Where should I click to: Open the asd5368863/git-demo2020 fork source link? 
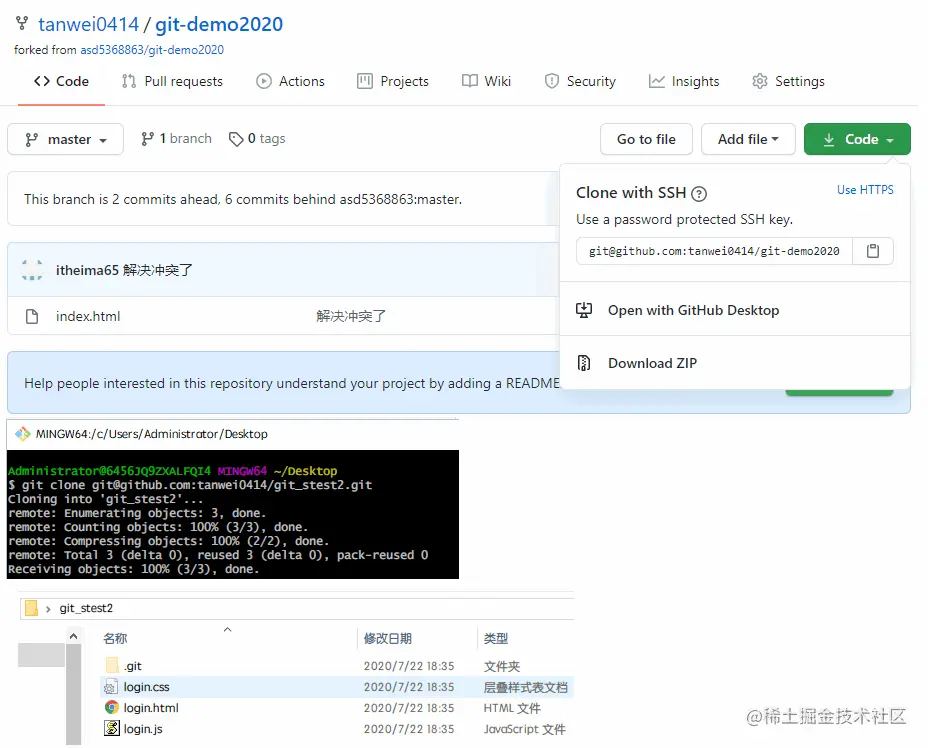pyautogui.click(x=152, y=50)
